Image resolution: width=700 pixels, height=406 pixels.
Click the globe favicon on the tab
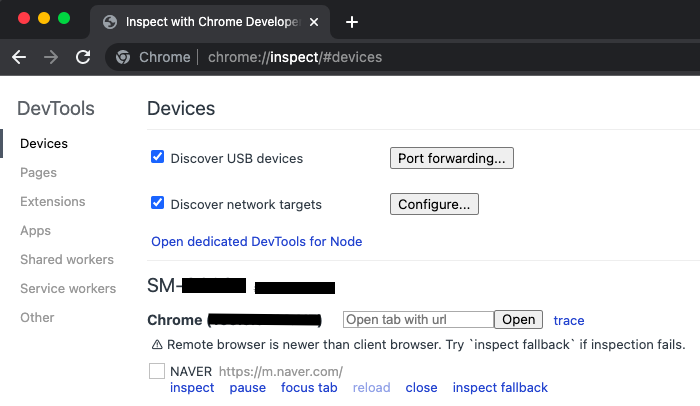[x=110, y=22]
